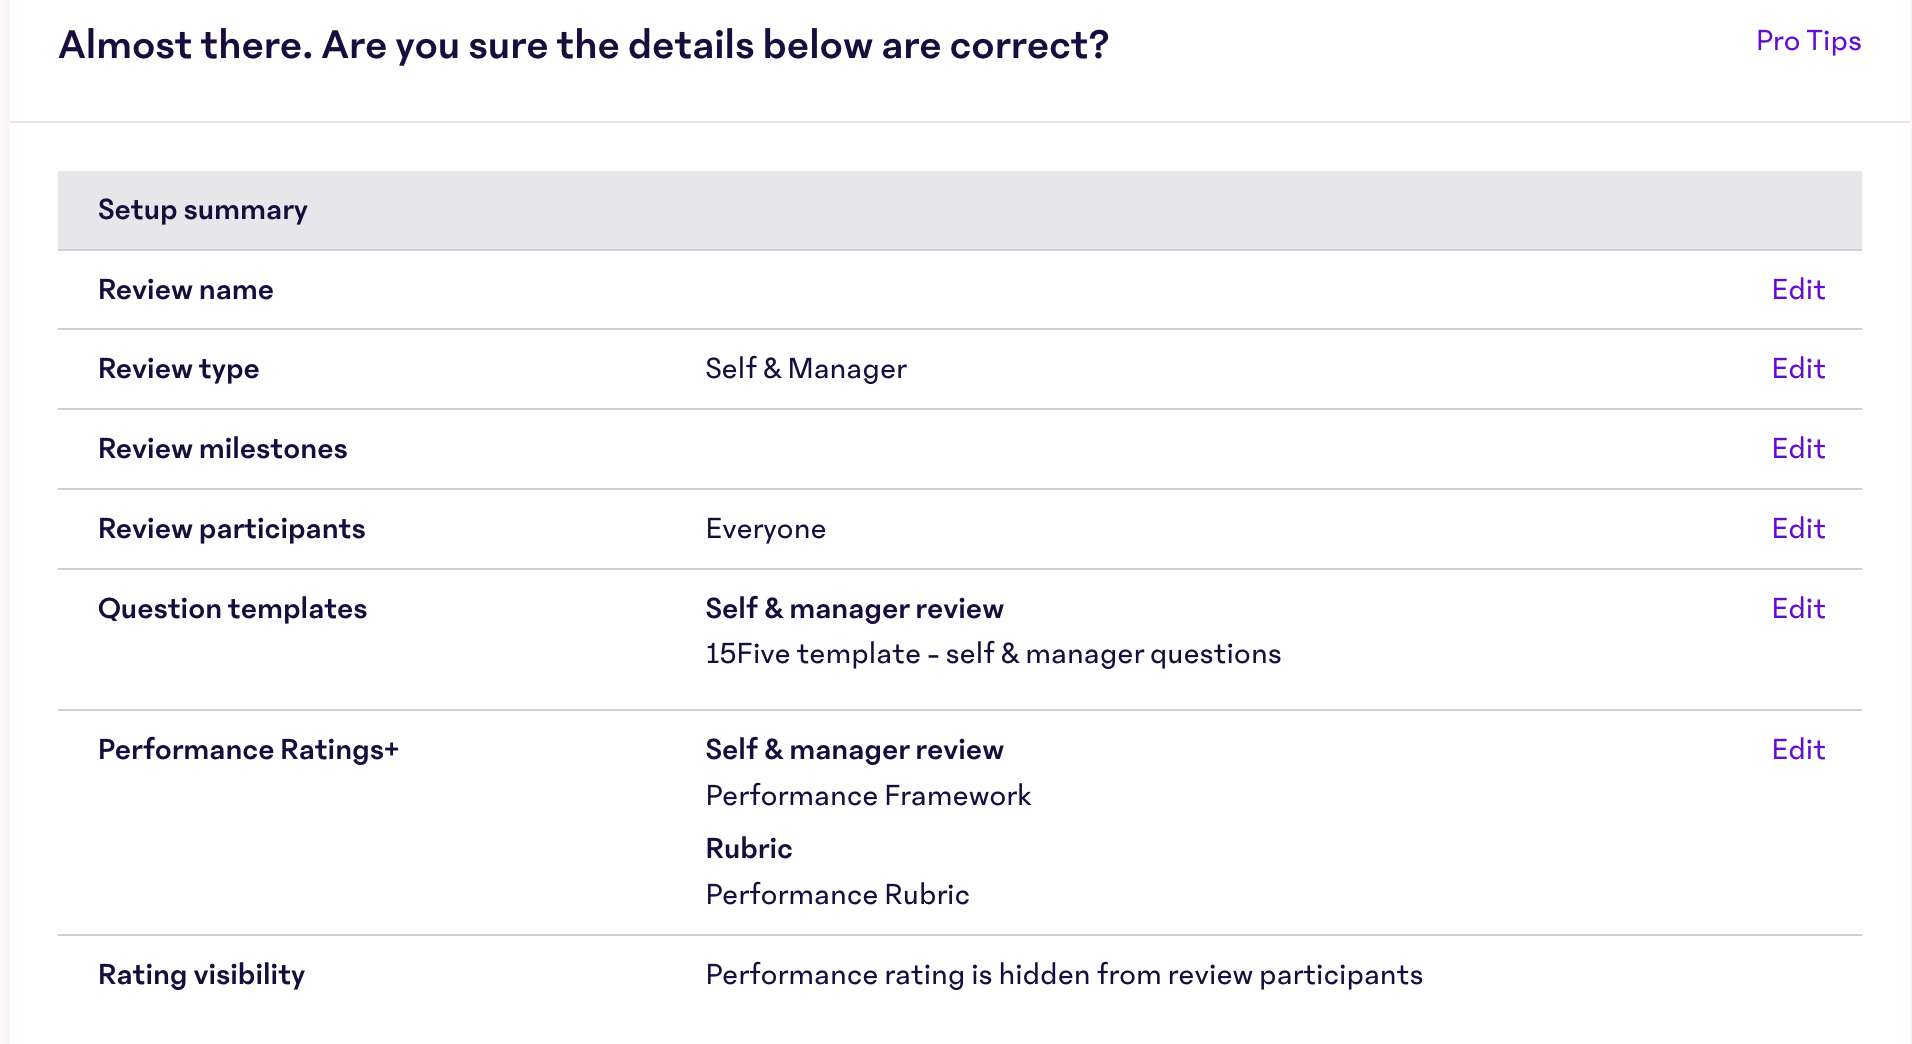Click the 'Performance Rubric' value
The width and height of the screenshot is (1912, 1044).
[x=837, y=895]
